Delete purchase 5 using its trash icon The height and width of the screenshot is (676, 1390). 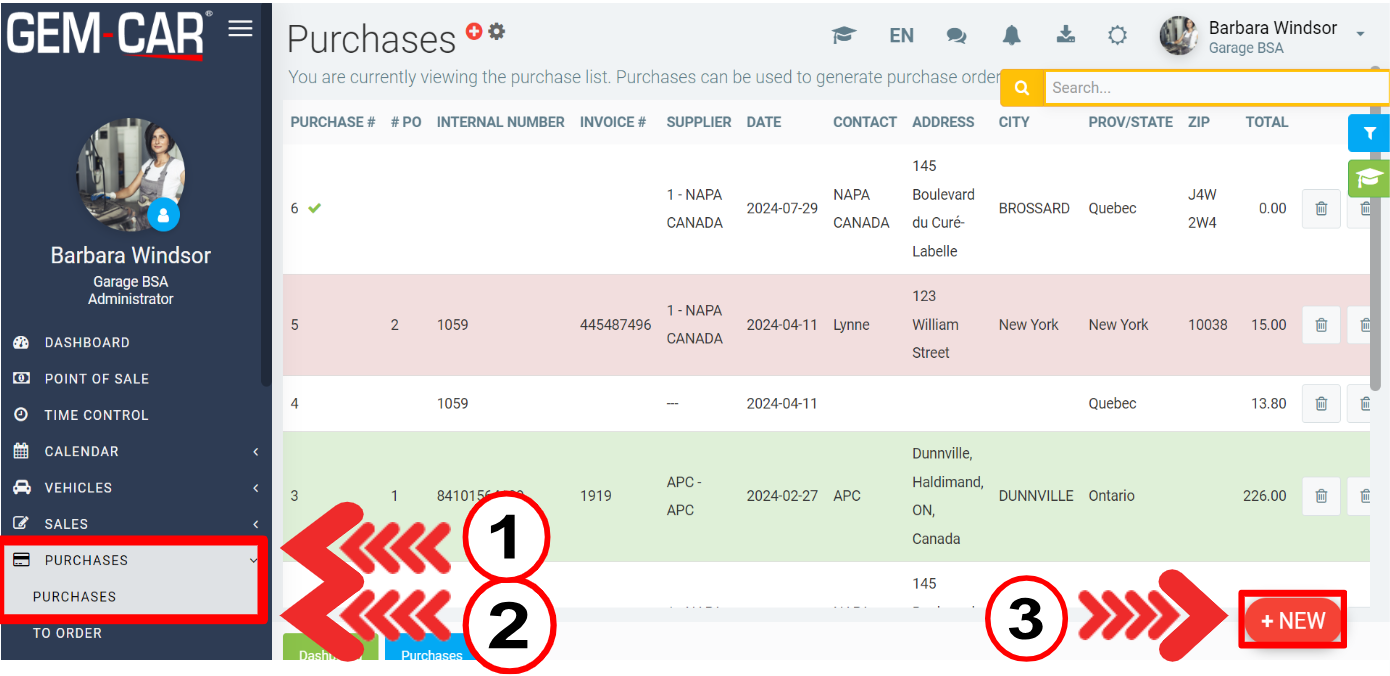point(1320,325)
